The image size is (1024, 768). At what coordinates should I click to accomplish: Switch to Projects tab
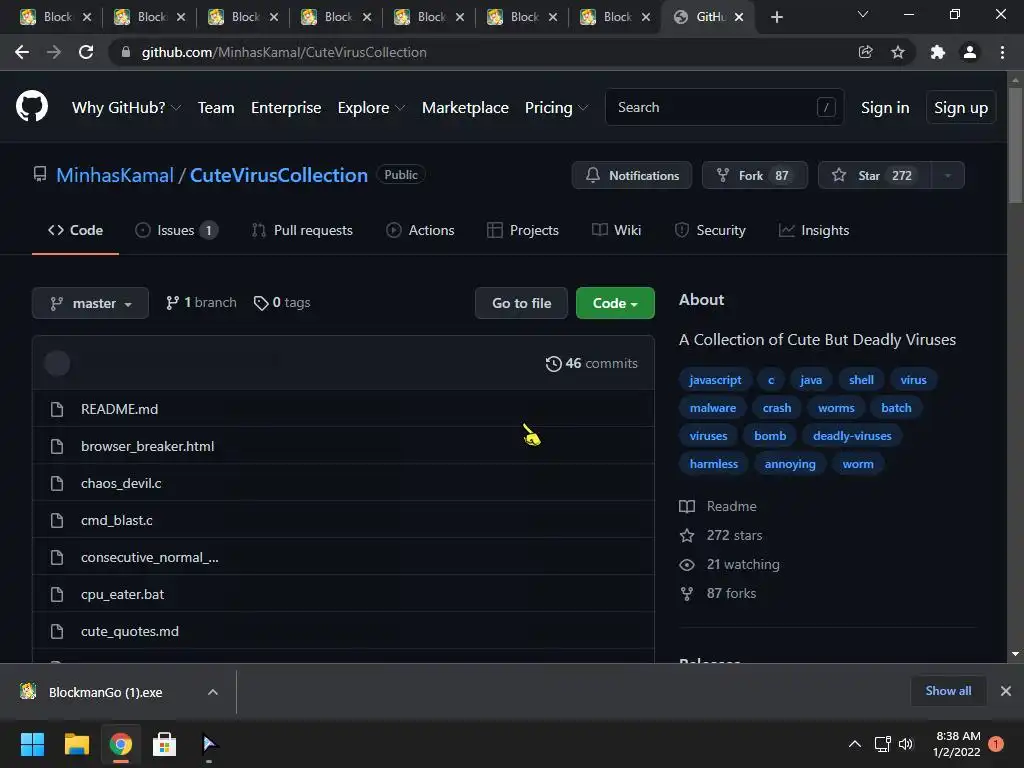point(523,231)
